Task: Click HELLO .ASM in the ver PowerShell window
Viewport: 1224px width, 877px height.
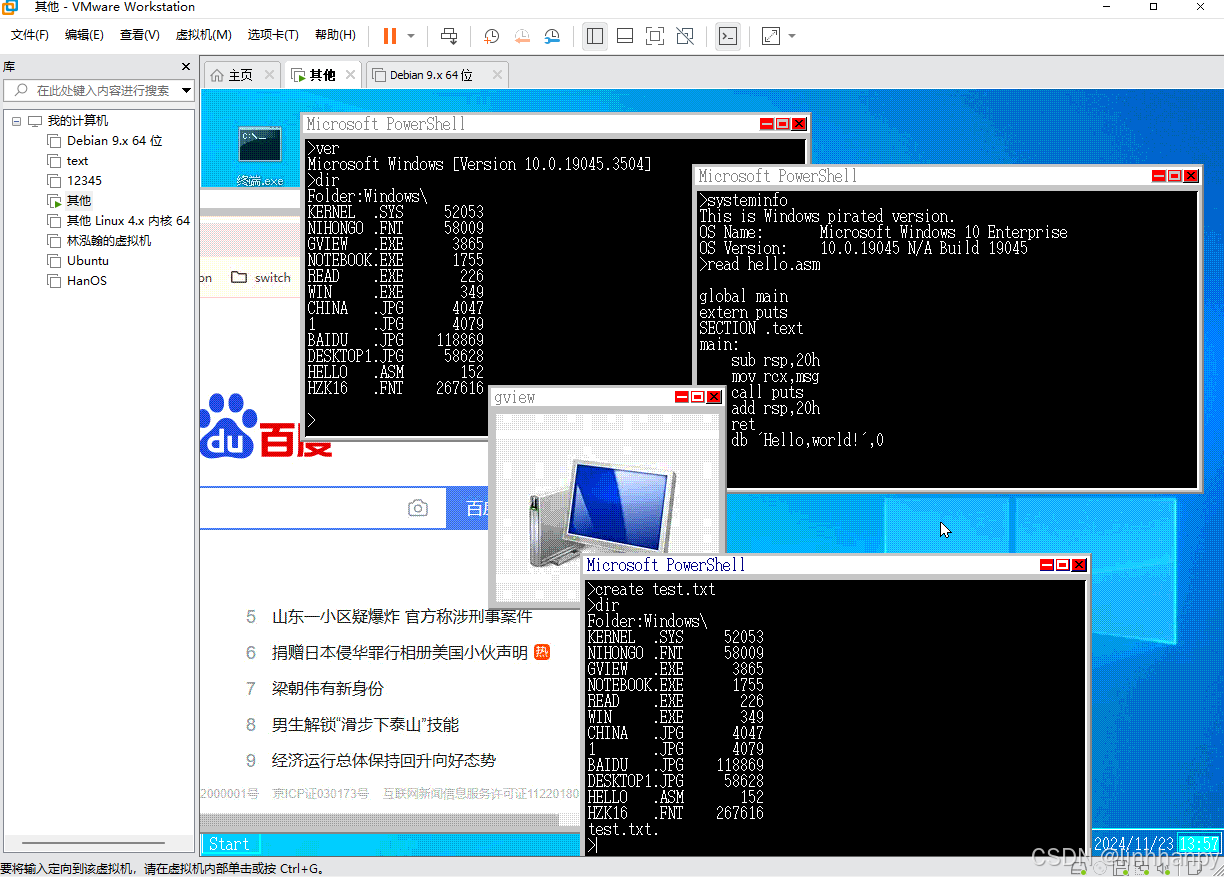Action: pos(396,372)
